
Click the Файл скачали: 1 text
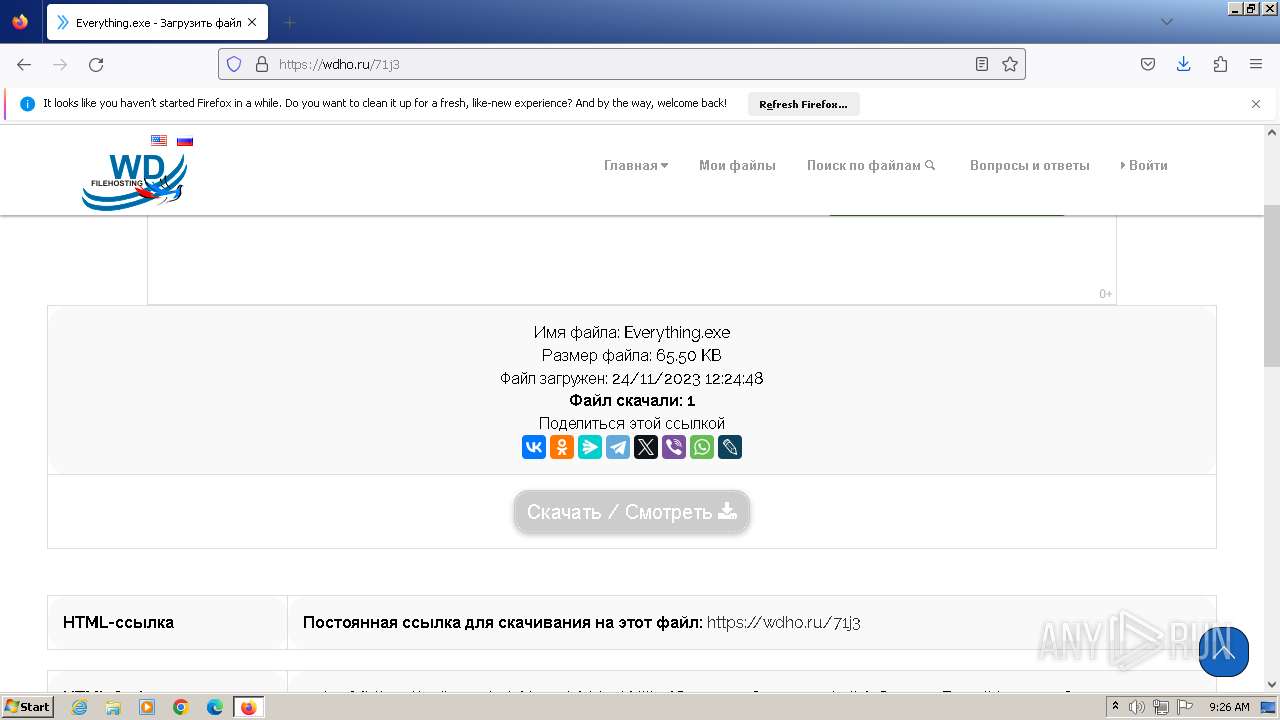pos(632,400)
